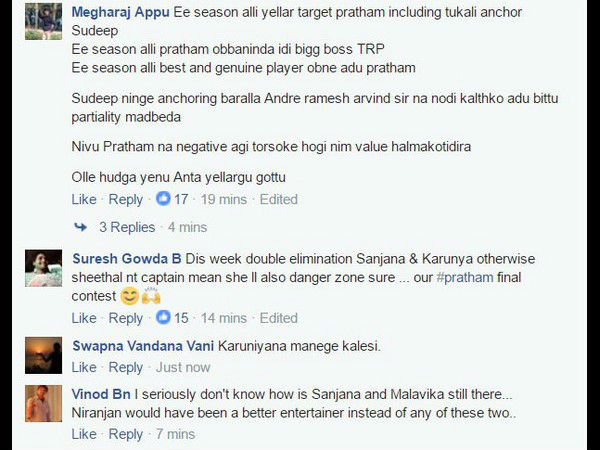Reply to Megharaj Appu's comment

[x=125, y=199]
